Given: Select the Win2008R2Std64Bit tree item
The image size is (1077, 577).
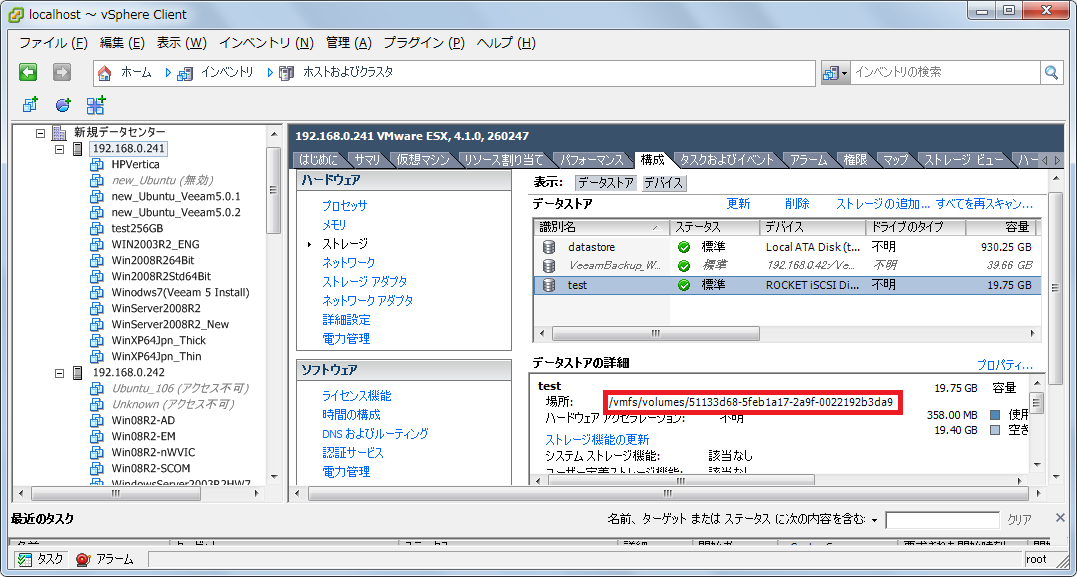Looking at the screenshot, I should (x=161, y=276).
